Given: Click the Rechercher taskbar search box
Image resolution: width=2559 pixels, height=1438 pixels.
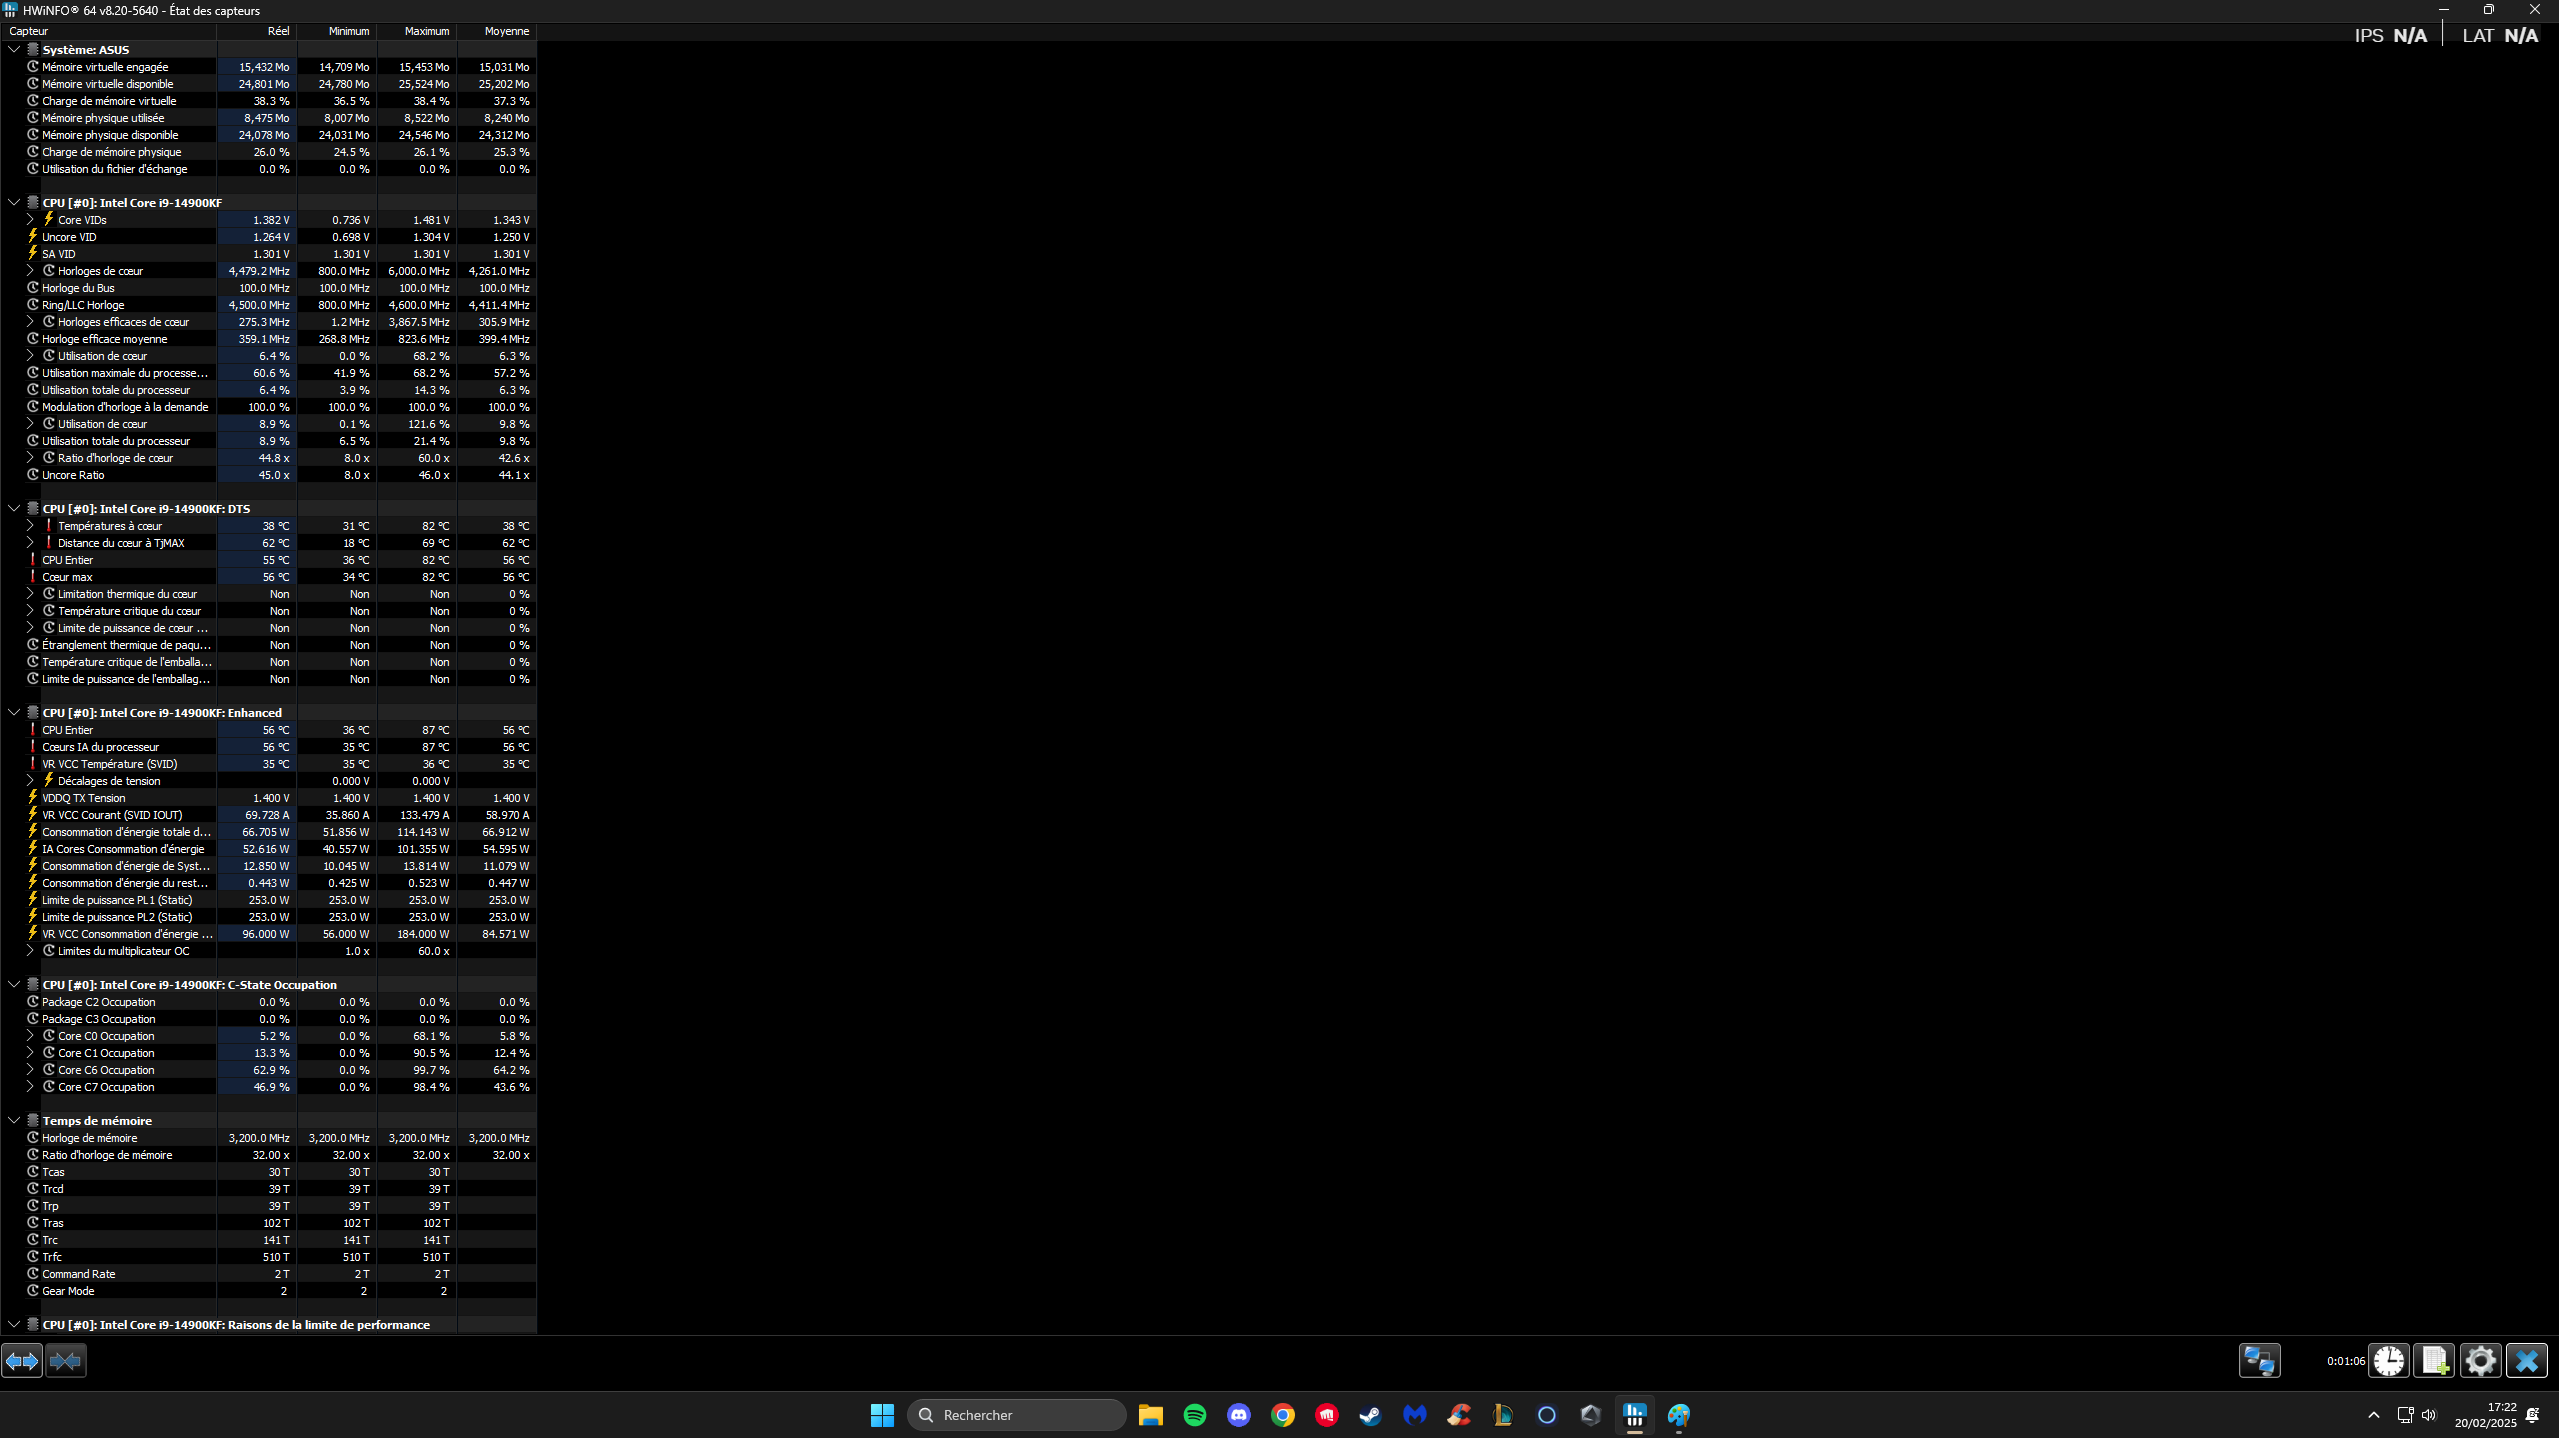Looking at the screenshot, I should click(x=1016, y=1415).
